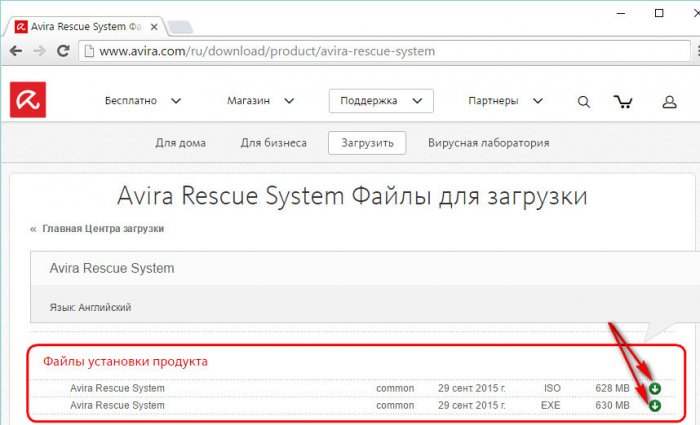Select Avira Rescue System name in EXE row
This screenshot has height=425, width=700.
117,405
